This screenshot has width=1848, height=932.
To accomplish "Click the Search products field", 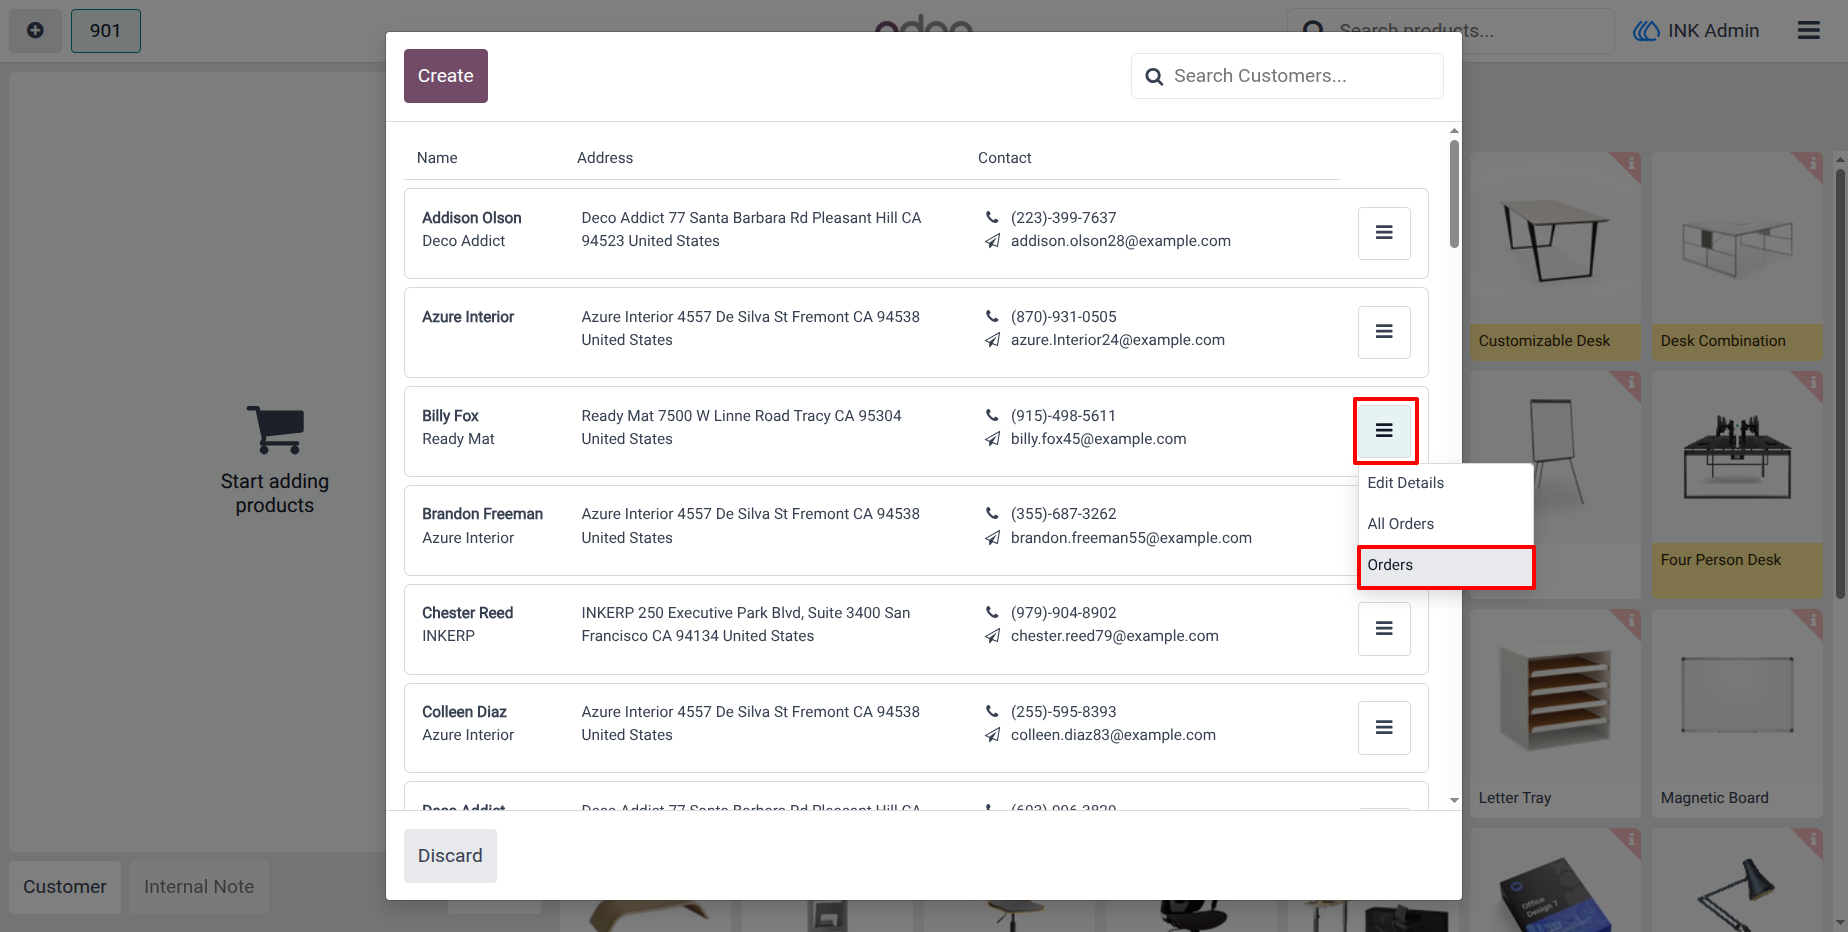I will (x=1450, y=30).
